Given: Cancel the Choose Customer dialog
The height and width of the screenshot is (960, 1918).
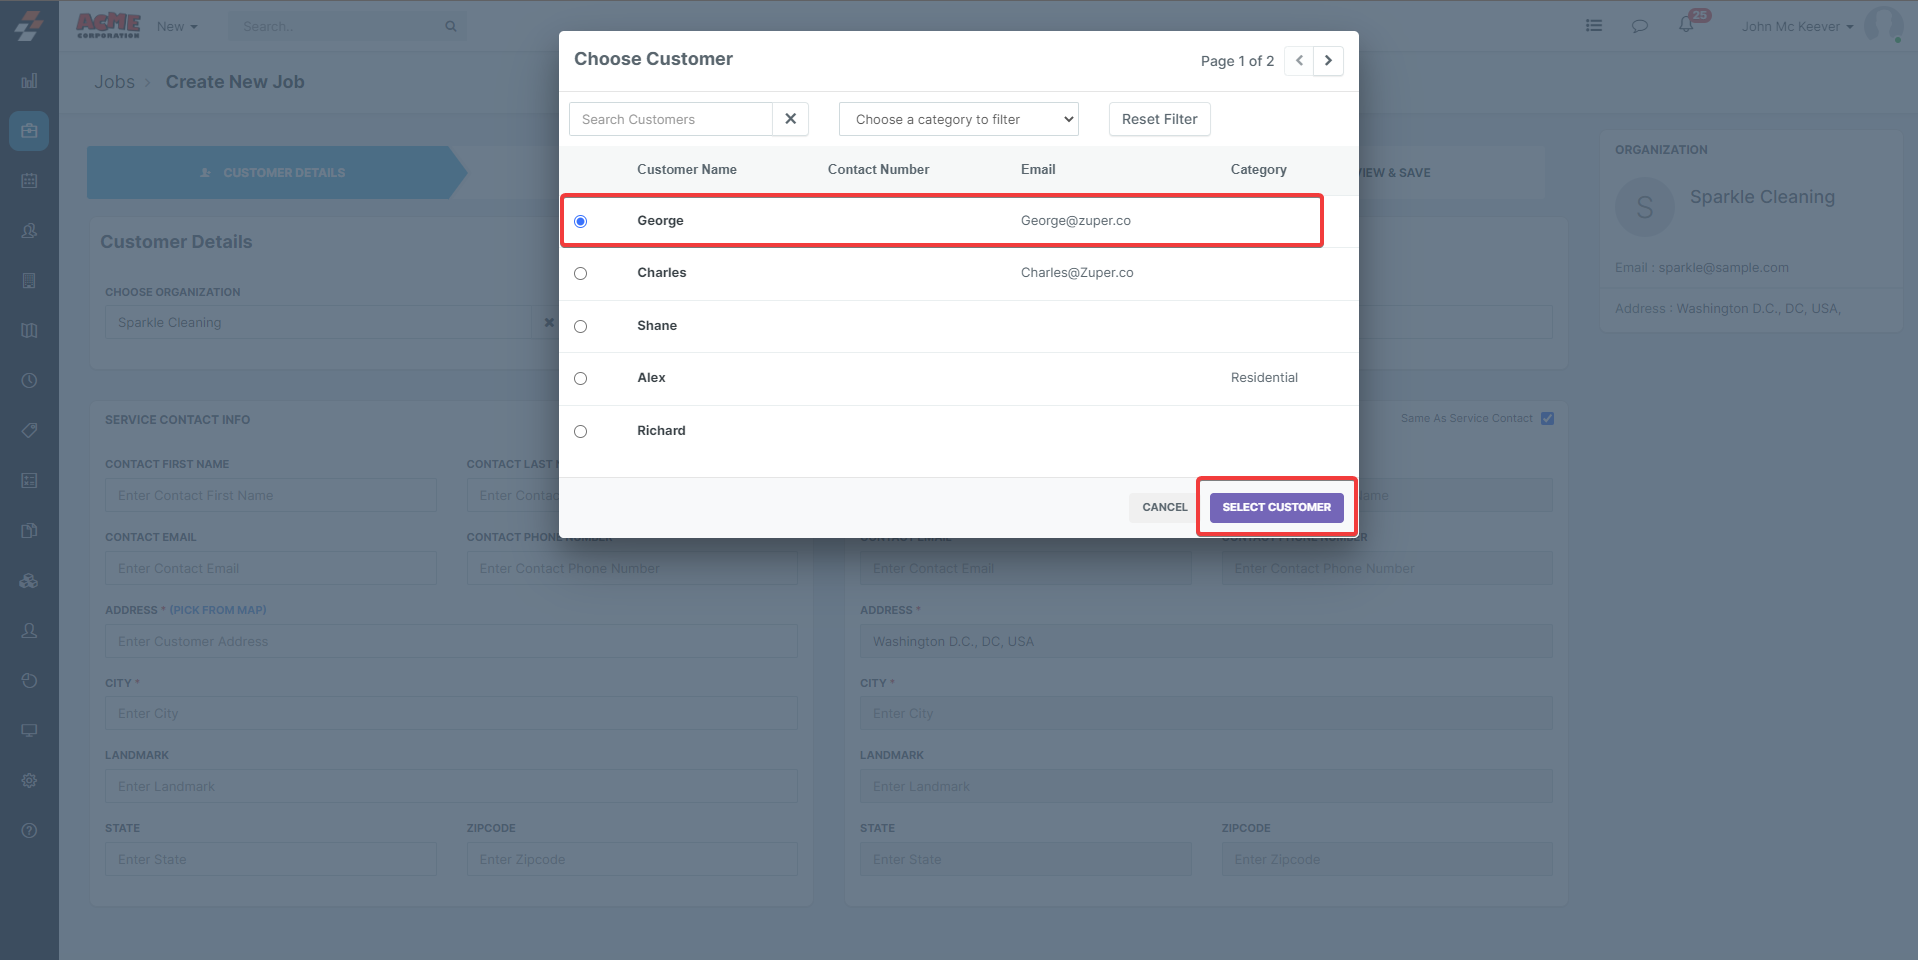Looking at the screenshot, I should tap(1164, 507).
